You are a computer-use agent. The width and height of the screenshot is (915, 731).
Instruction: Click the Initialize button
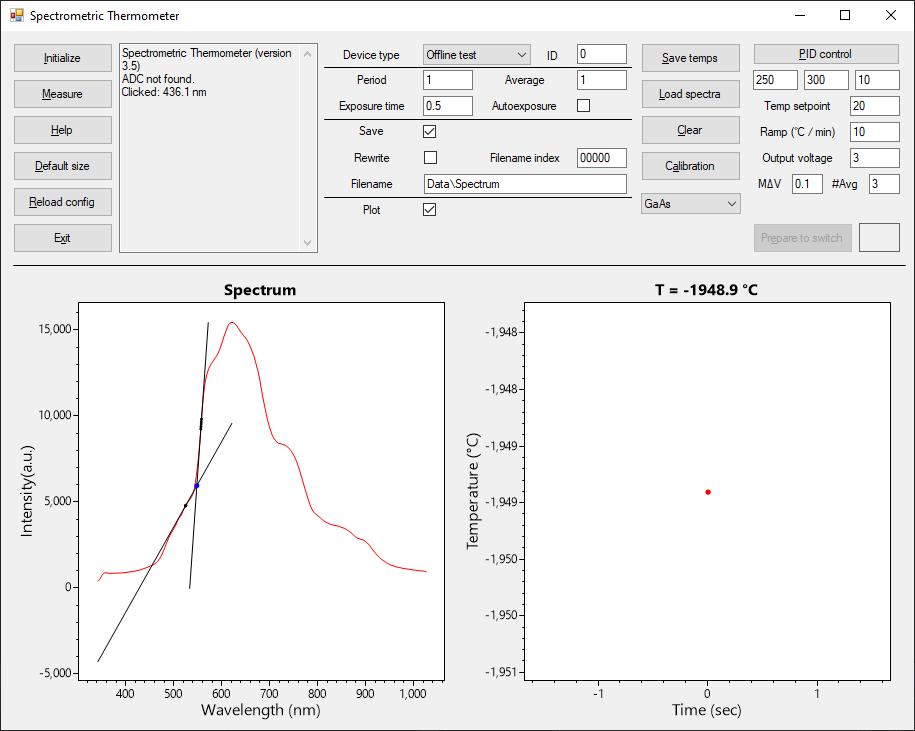pyautogui.click(x=62, y=57)
